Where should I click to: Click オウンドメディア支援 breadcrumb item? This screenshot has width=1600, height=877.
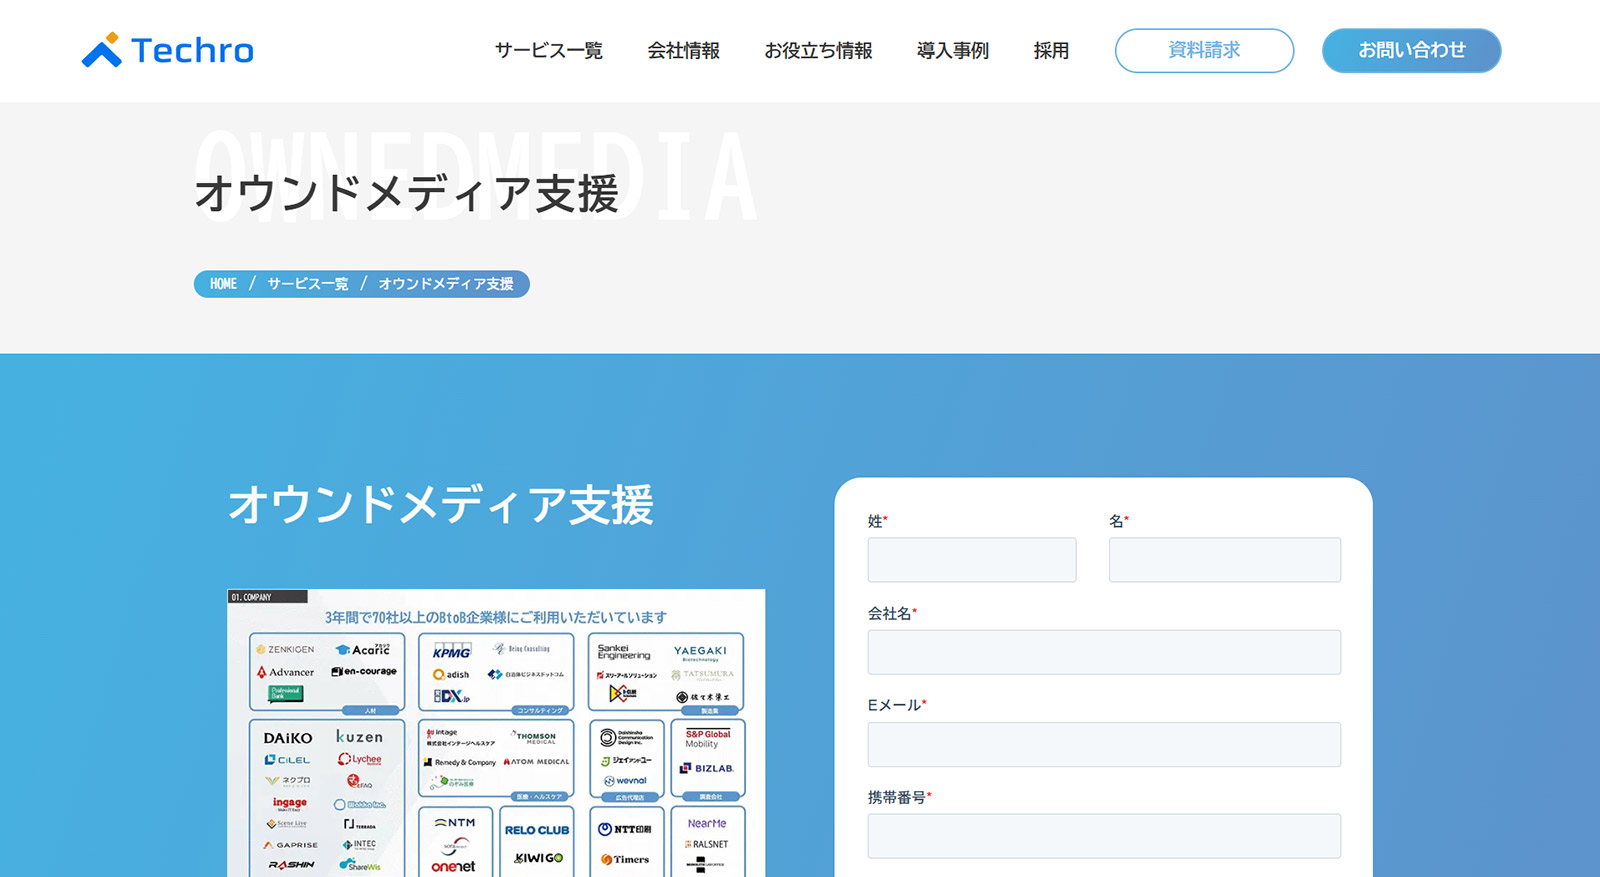pyautogui.click(x=446, y=284)
